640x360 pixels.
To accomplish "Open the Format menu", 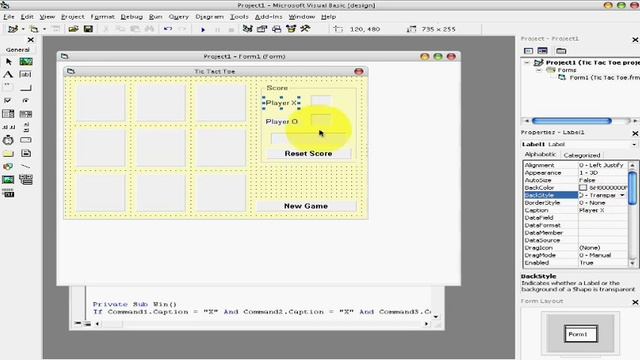I will (102, 17).
